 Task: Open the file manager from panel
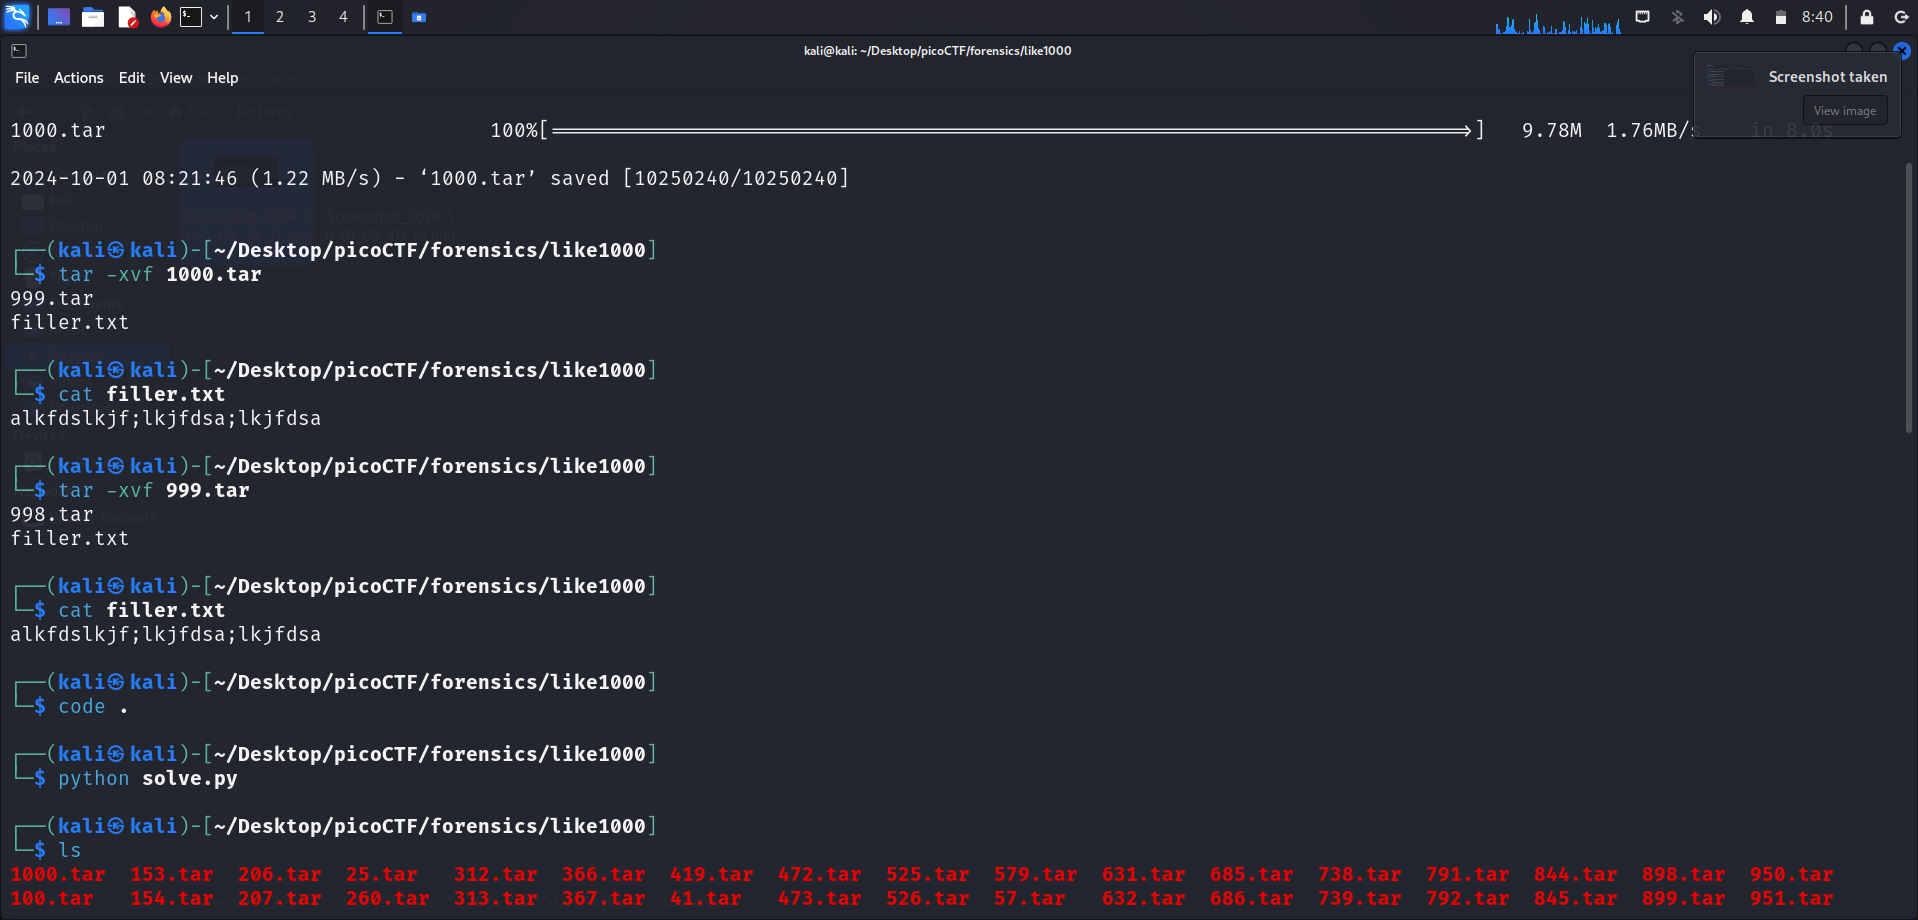(93, 17)
